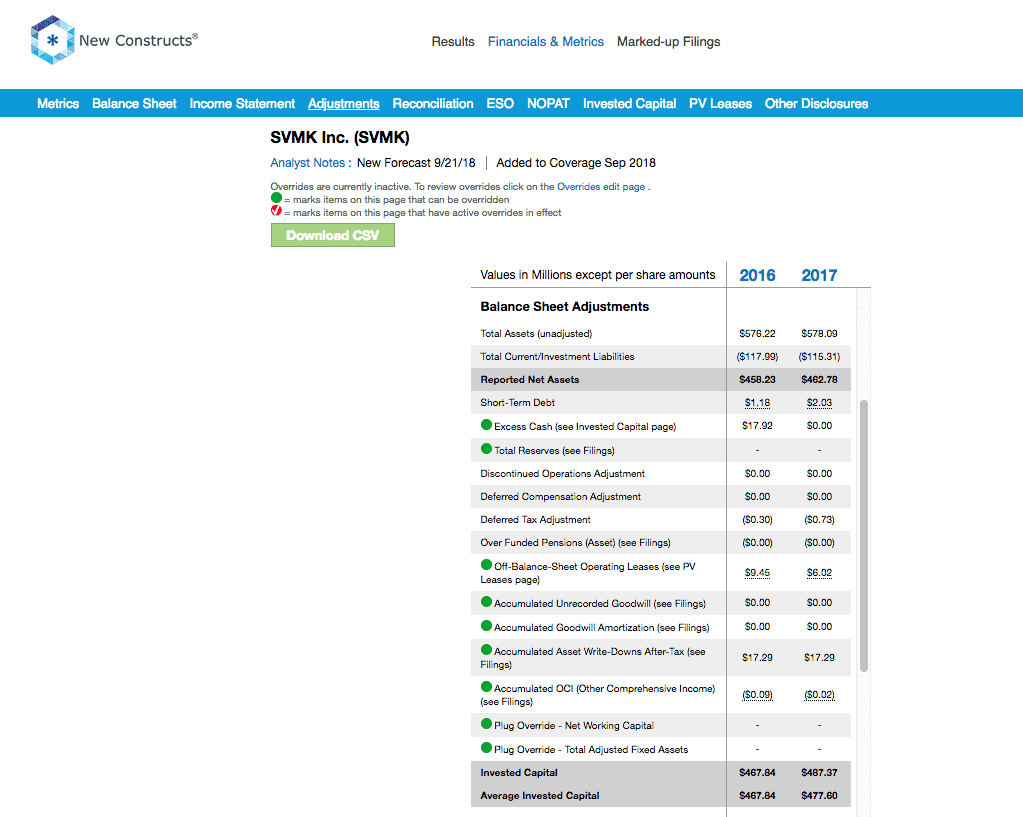Click the green legend dot for overridable items
Image resolution: width=1023 pixels, height=817 pixels.
pos(276,198)
